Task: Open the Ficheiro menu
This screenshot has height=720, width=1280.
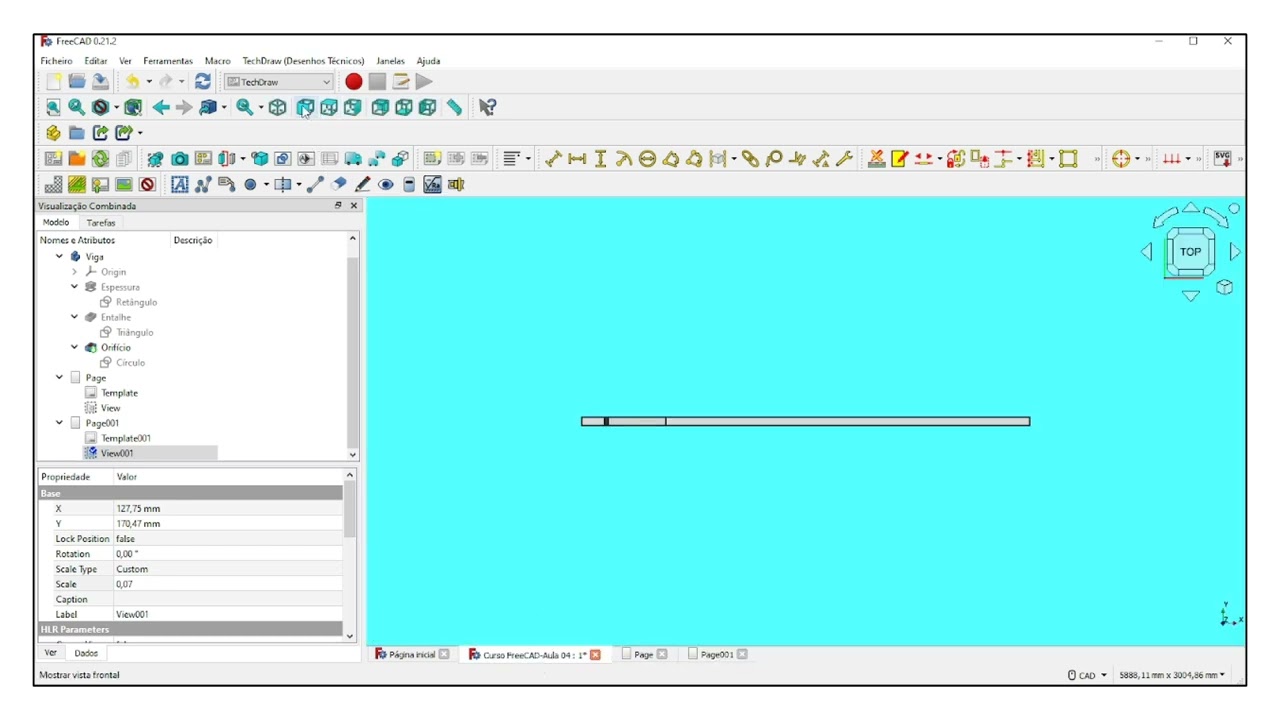Action: point(56,61)
